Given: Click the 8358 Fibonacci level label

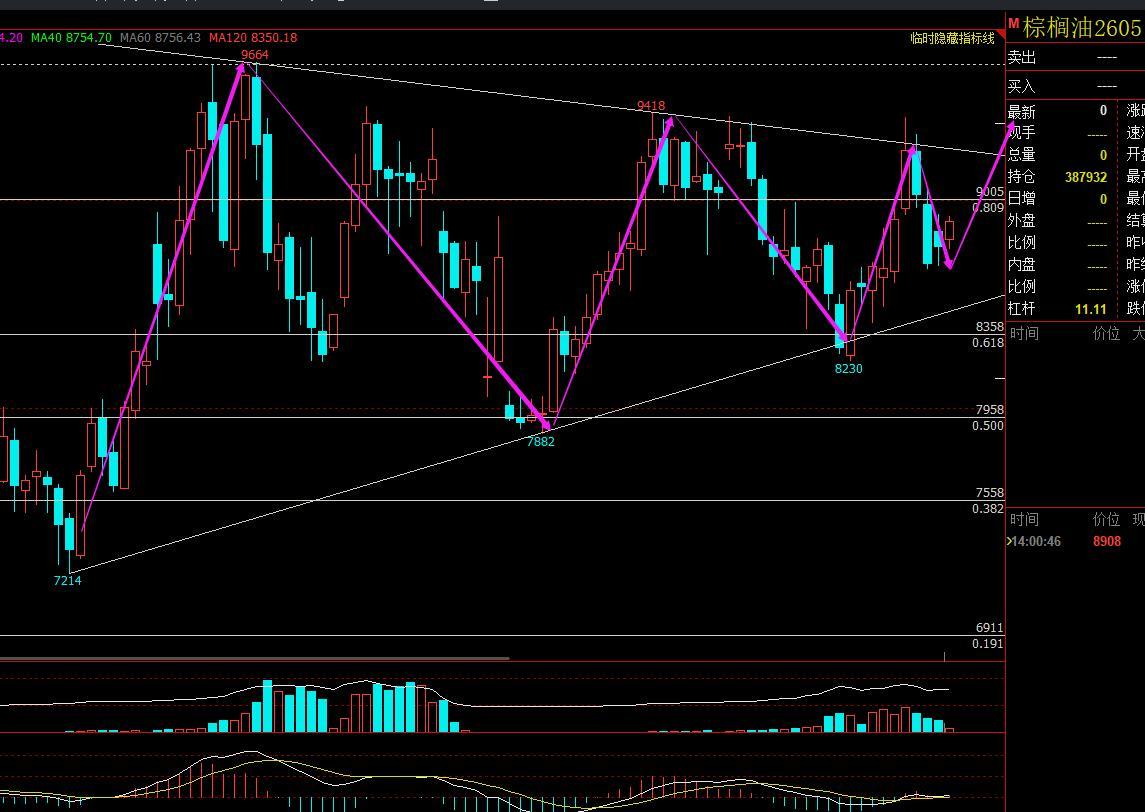Looking at the screenshot, I should coord(989,327).
